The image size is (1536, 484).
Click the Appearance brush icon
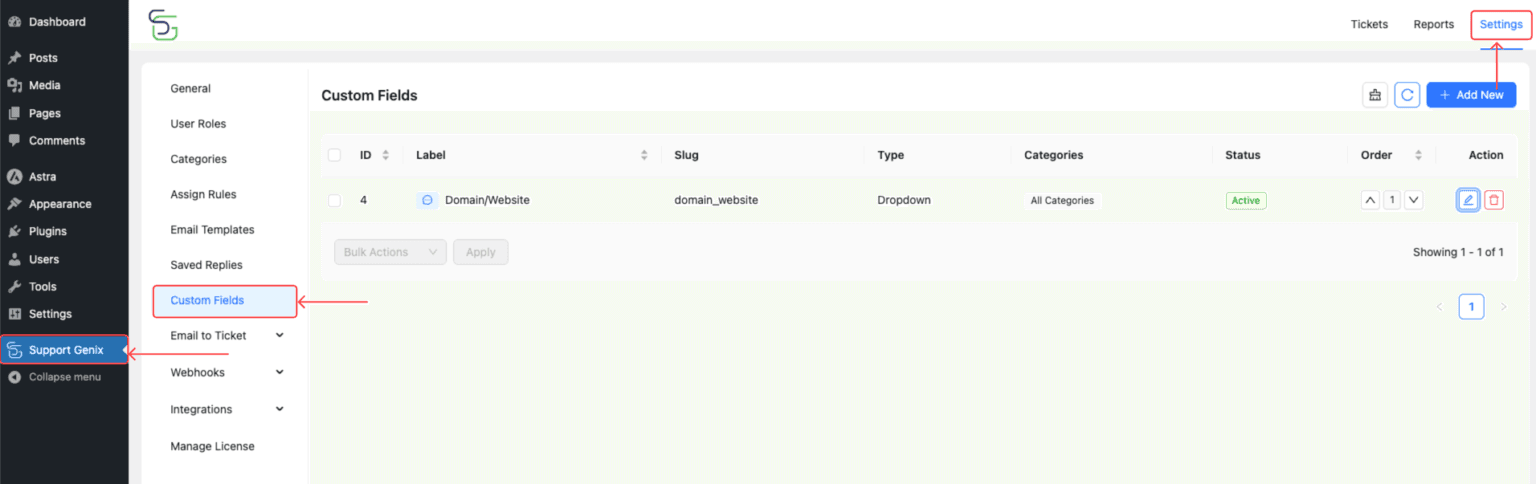pyautogui.click(x=15, y=204)
